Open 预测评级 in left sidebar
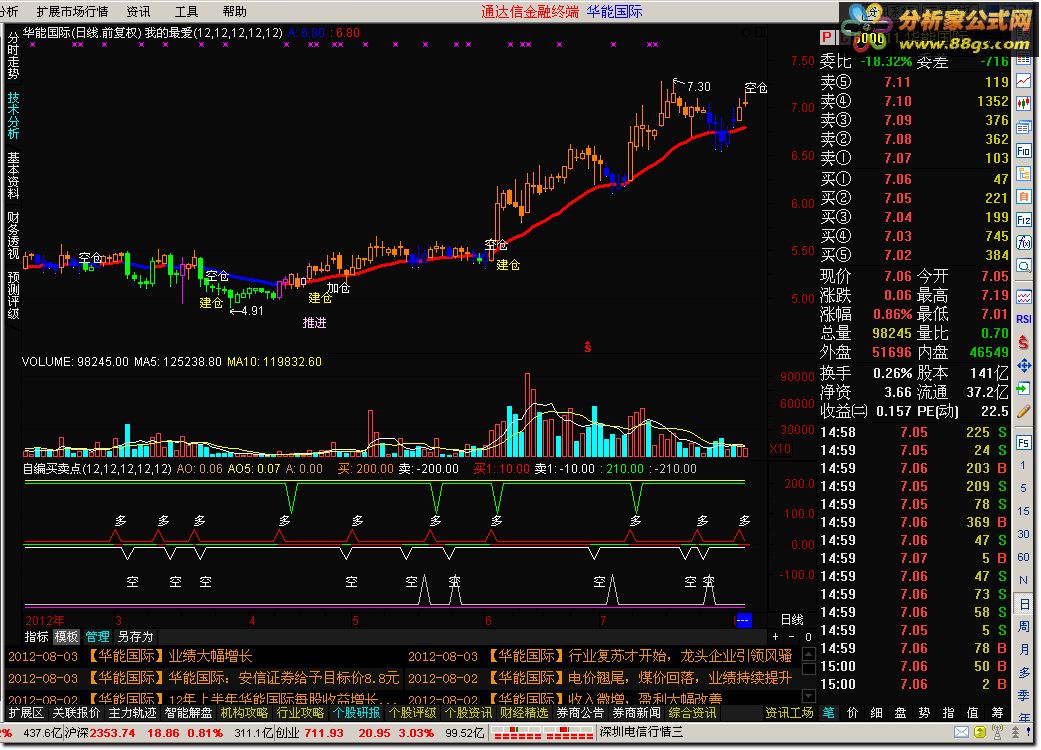The height and width of the screenshot is (750, 1041). pyautogui.click(x=13, y=295)
